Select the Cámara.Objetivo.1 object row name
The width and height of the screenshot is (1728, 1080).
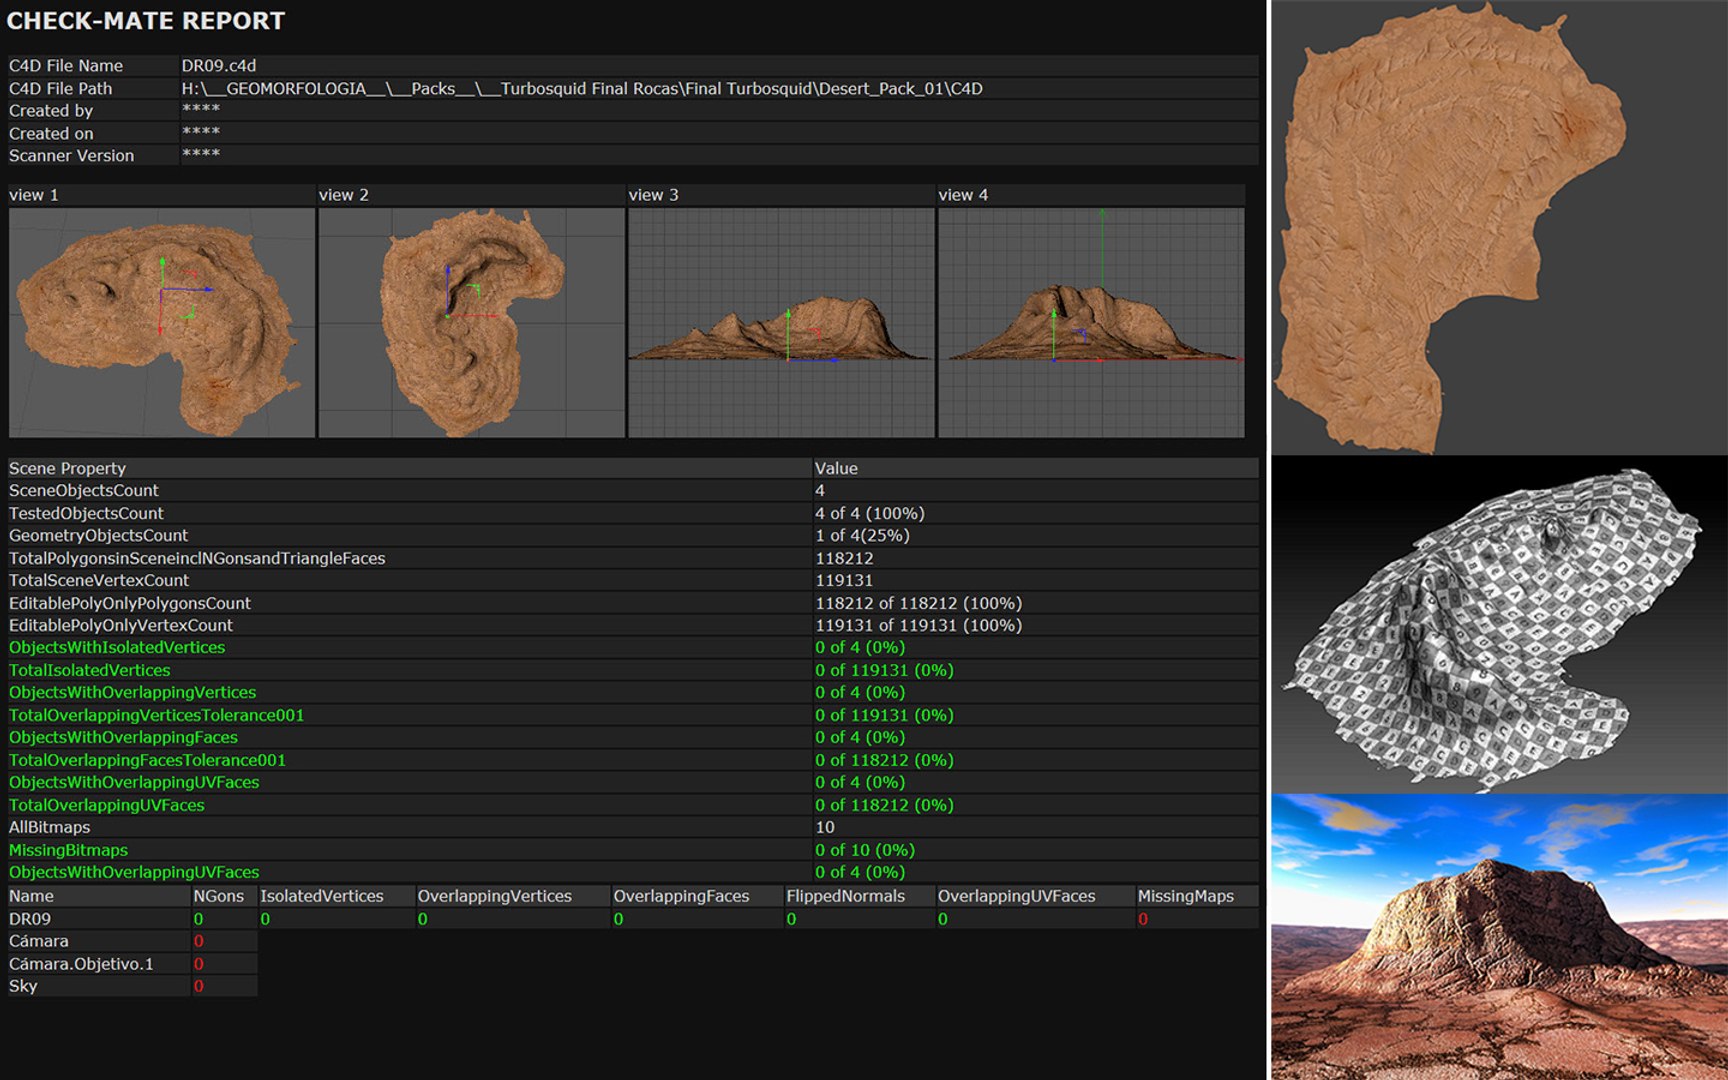(x=81, y=965)
